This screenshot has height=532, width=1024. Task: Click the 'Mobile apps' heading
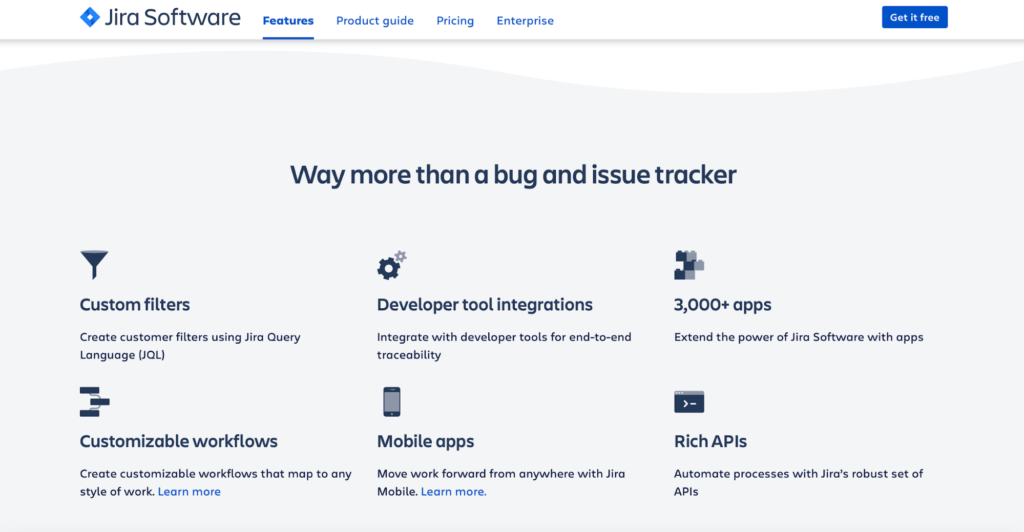[425, 441]
